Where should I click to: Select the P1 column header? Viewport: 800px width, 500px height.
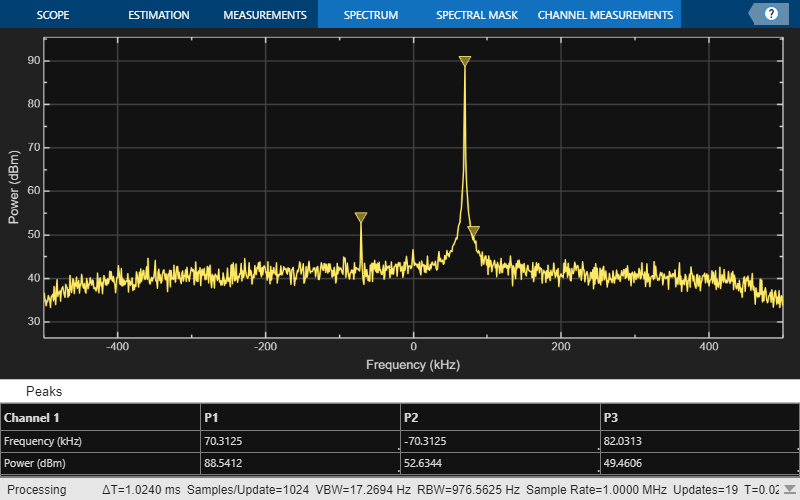coord(211,417)
